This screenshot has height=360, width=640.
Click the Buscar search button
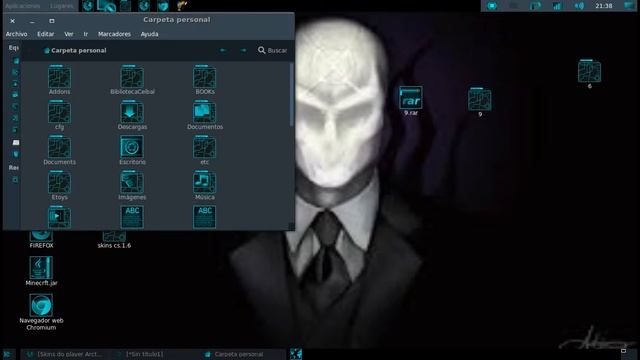point(272,50)
